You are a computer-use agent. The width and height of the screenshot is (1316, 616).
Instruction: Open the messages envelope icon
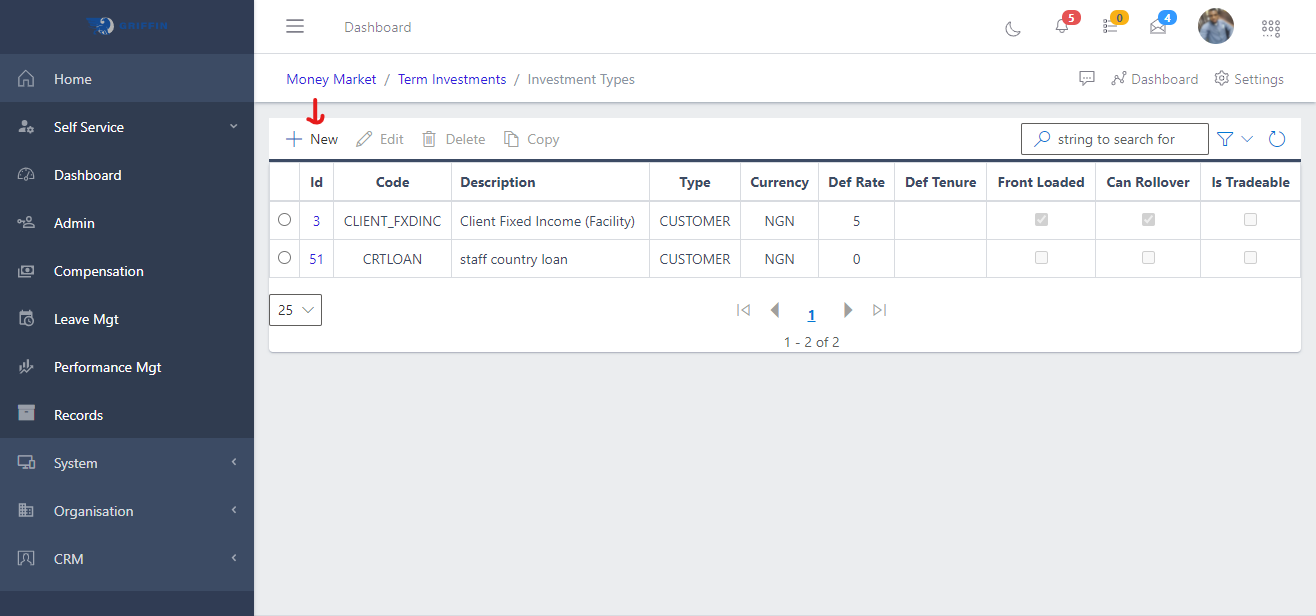coord(1157,28)
